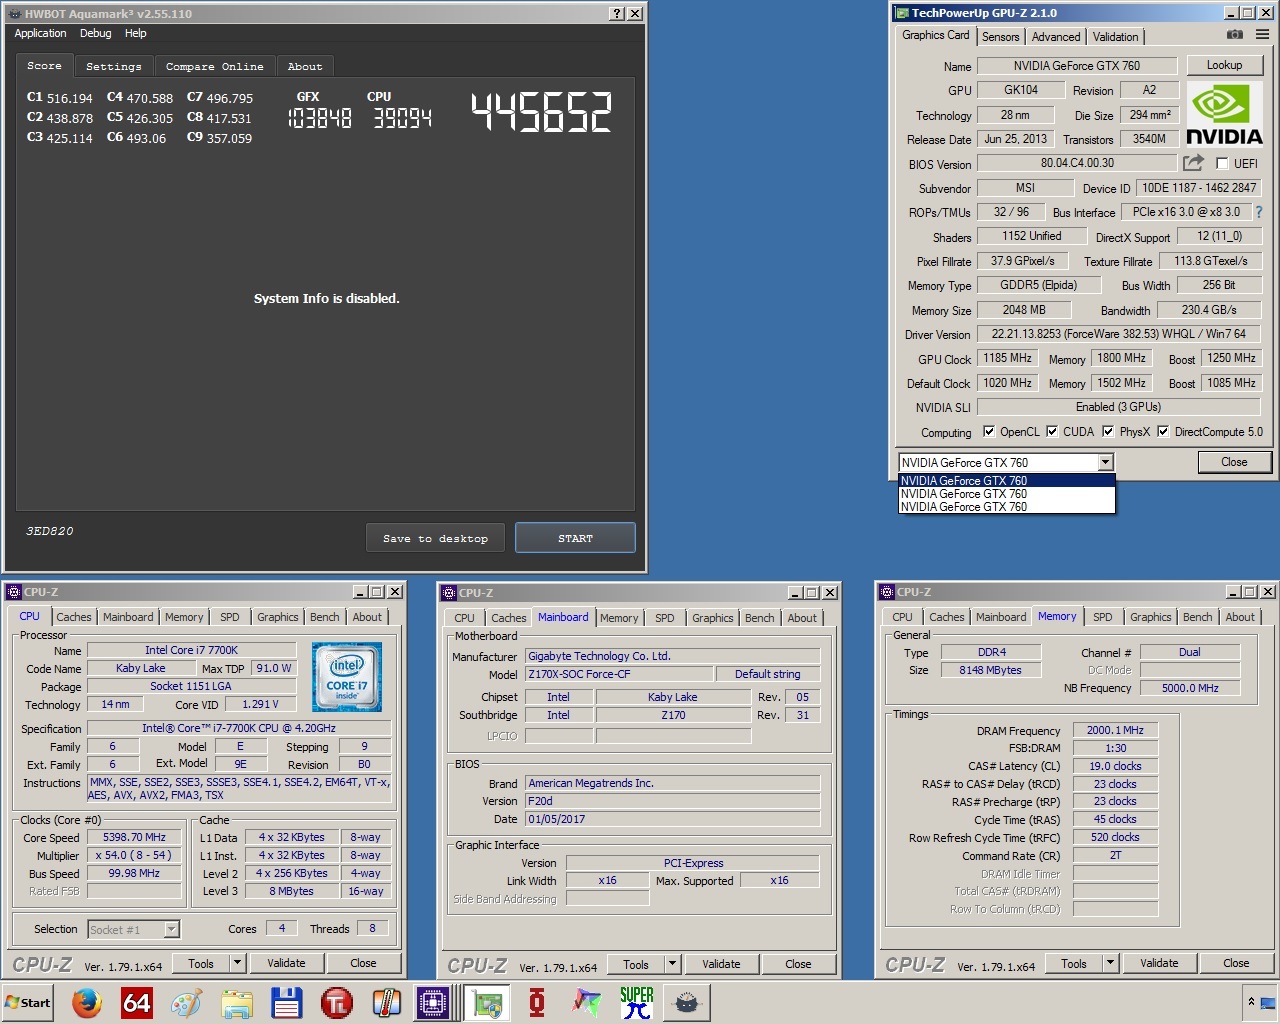Viewport: 1280px width, 1024px height.
Task: Open Tools dropdown arrow in CPU-Z Memory window
Action: (1110, 963)
